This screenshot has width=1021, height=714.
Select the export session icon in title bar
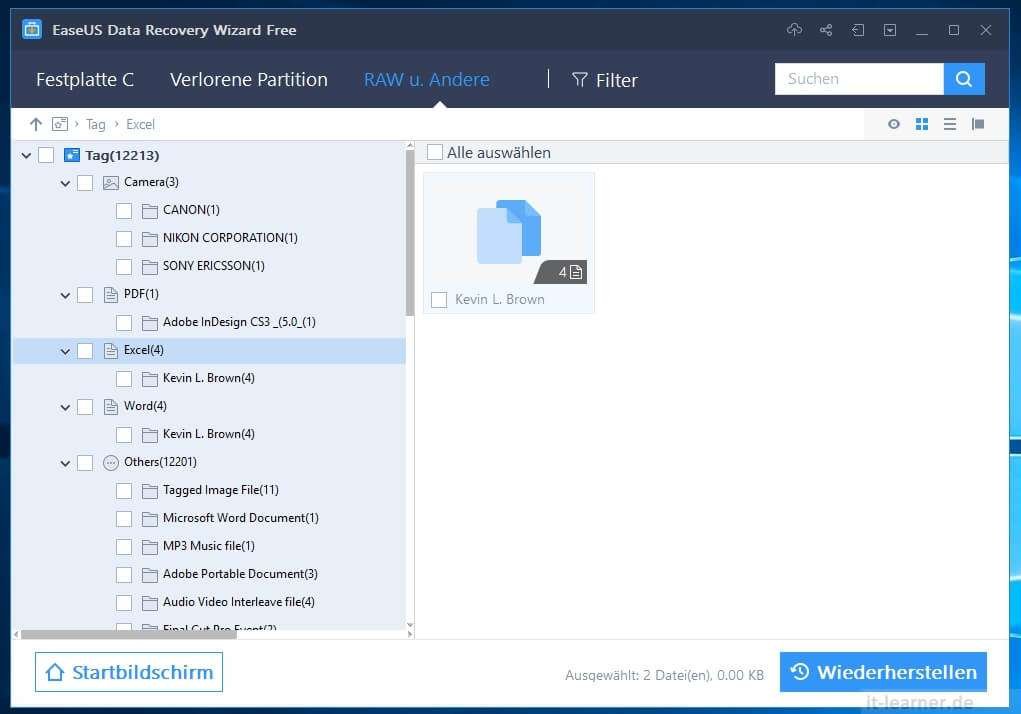coord(858,30)
